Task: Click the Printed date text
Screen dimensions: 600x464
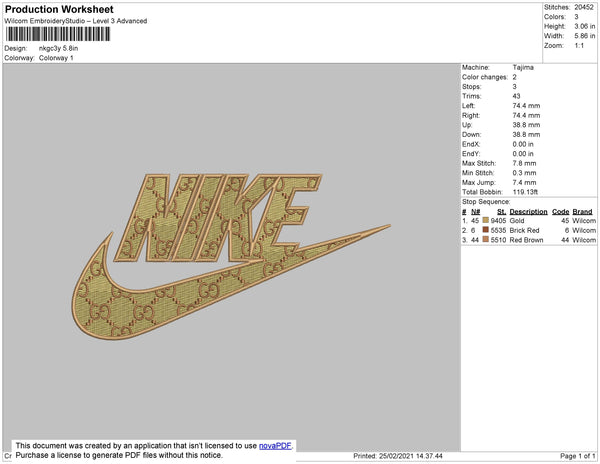Action: click(x=398, y=456)
